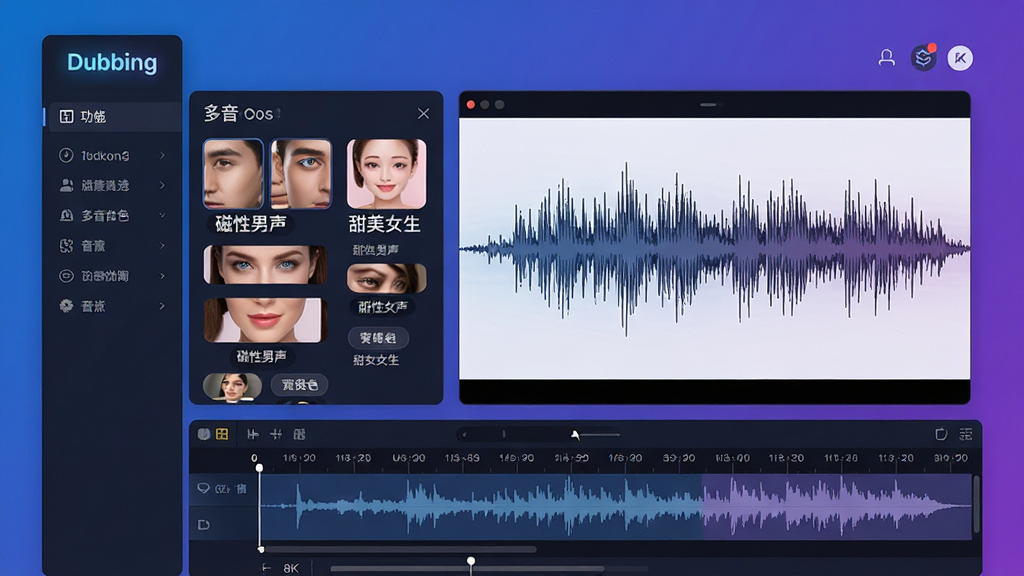Toggle the yellow grid view icon
The image size is (1024, 576).
(x=222, y=434)
